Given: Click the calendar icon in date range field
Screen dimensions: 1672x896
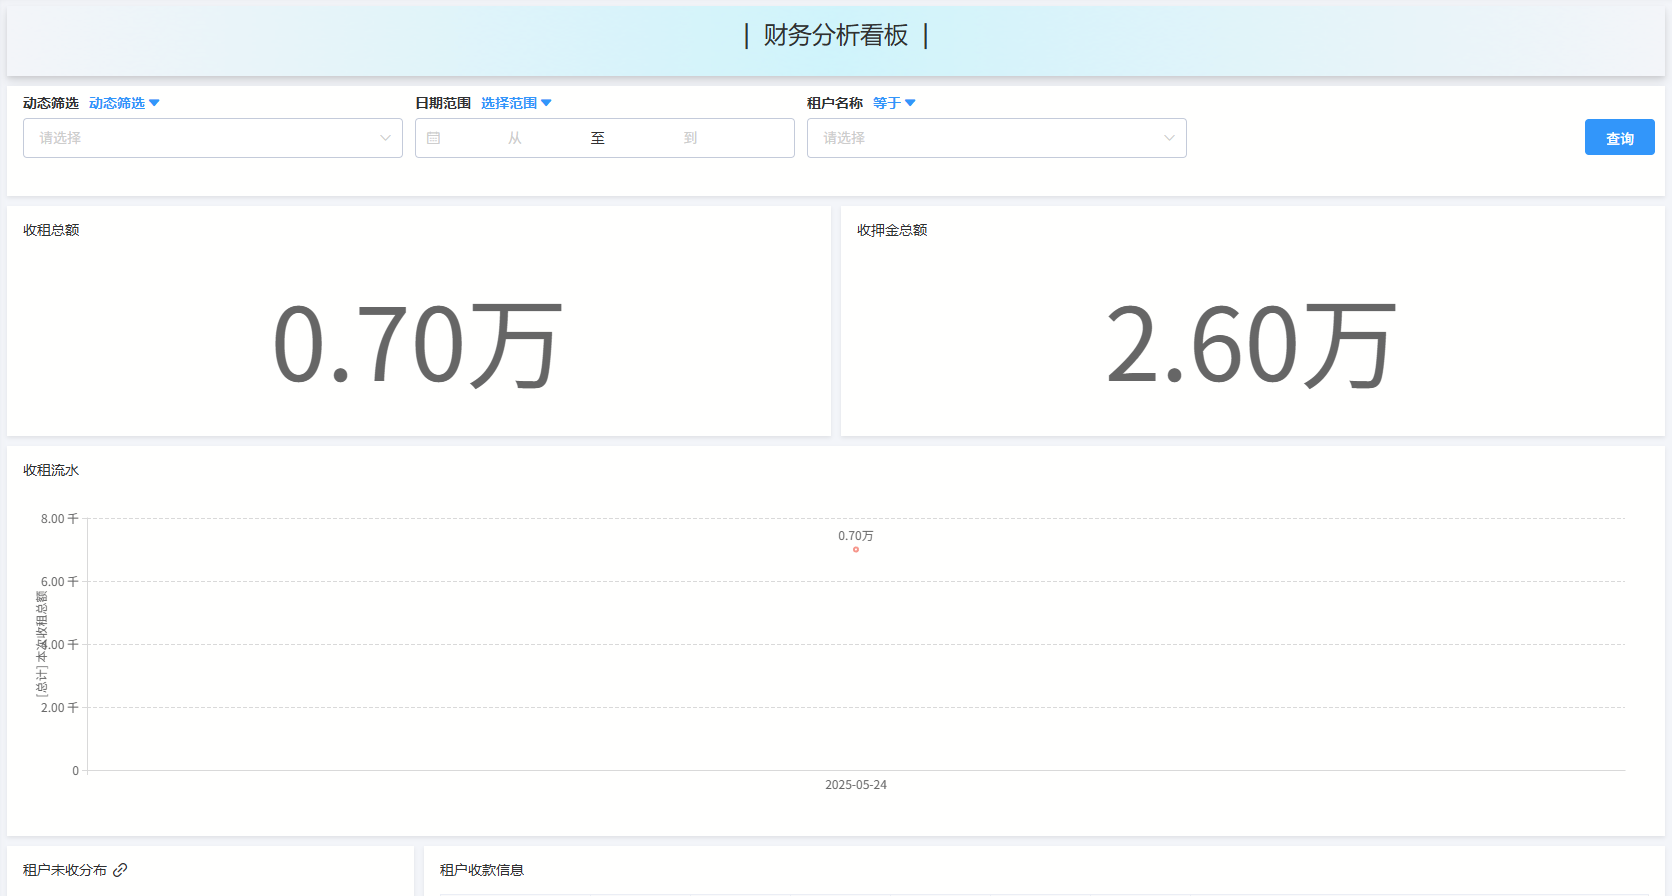Looking at the screenshot, I should click(x=433, y=138).
